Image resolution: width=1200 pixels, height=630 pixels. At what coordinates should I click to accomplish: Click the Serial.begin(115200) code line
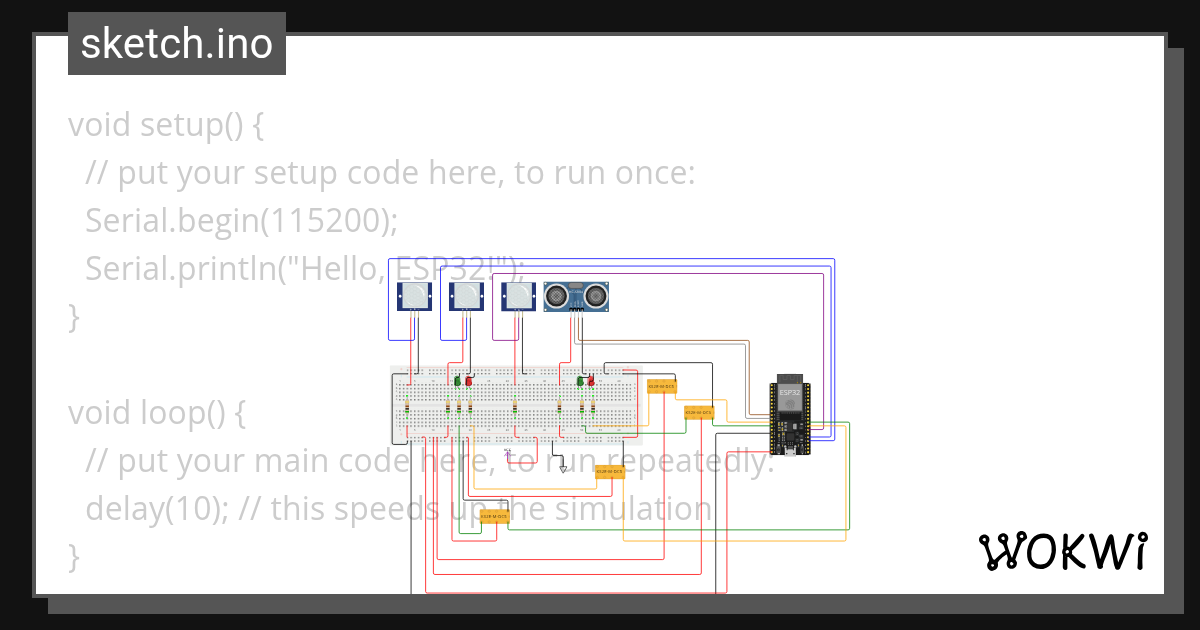tap(236, 220)
